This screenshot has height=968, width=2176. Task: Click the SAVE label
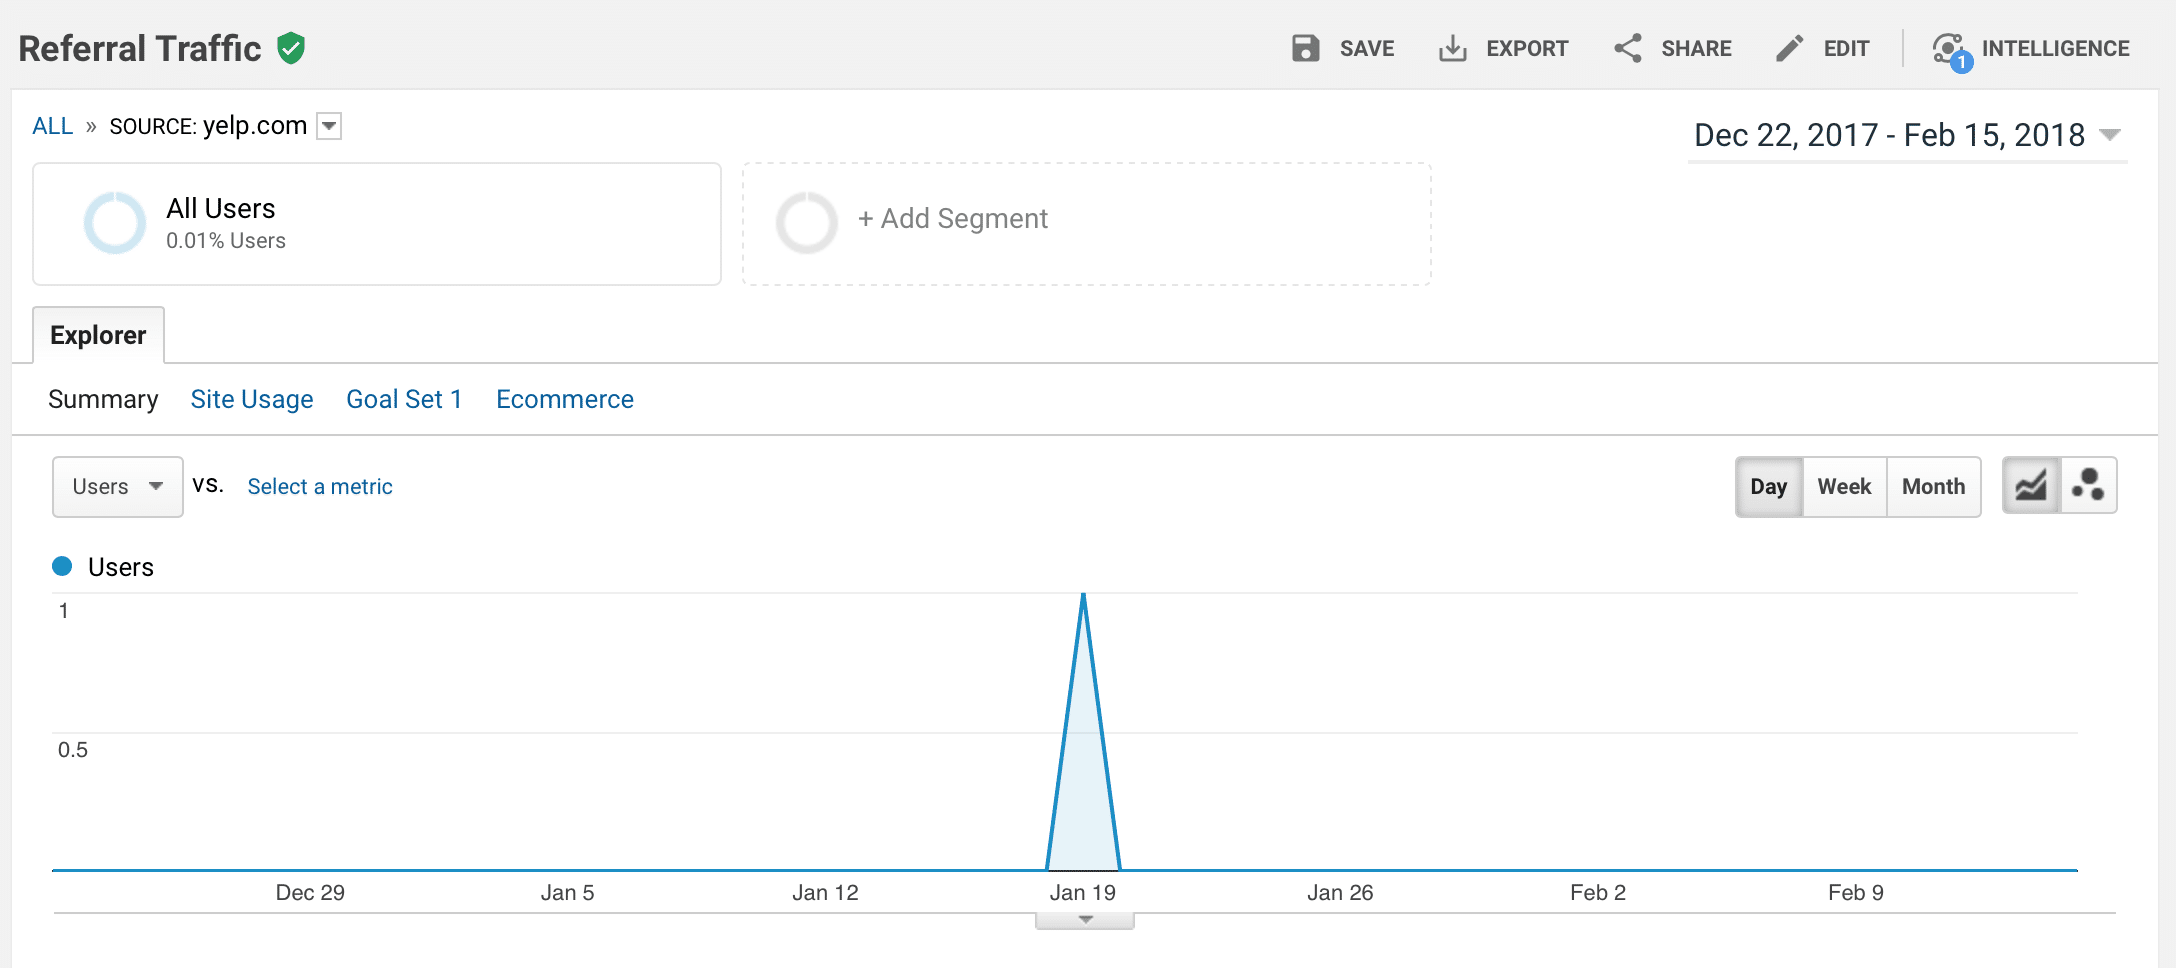point(1367,49)
